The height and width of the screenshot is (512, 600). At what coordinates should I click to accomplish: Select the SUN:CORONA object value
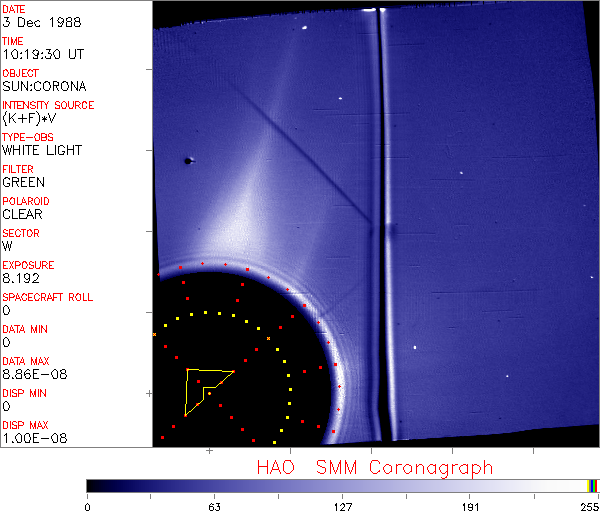(44, 86)
